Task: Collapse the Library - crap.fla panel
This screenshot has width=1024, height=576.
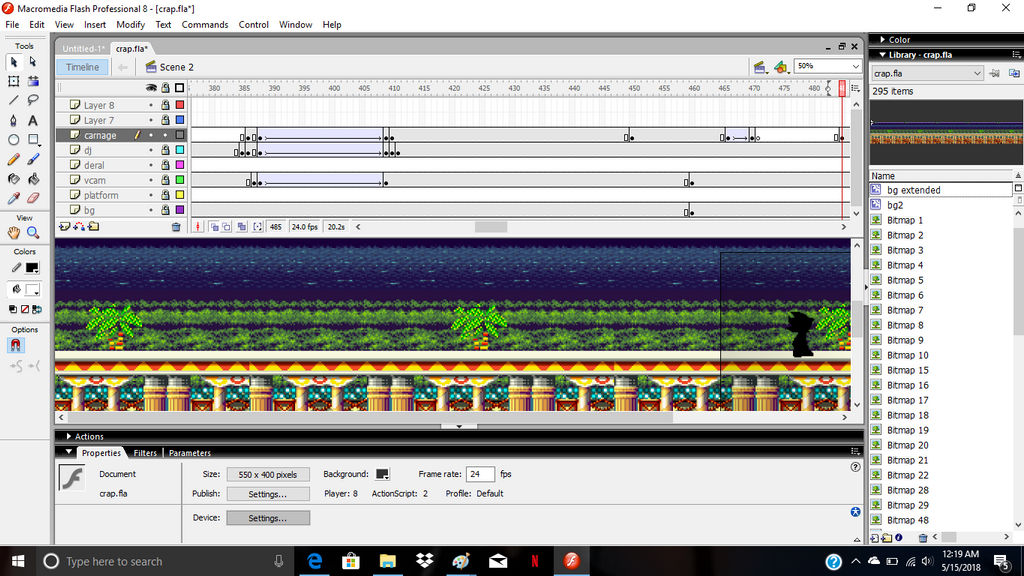Action: tap(883, 55)
